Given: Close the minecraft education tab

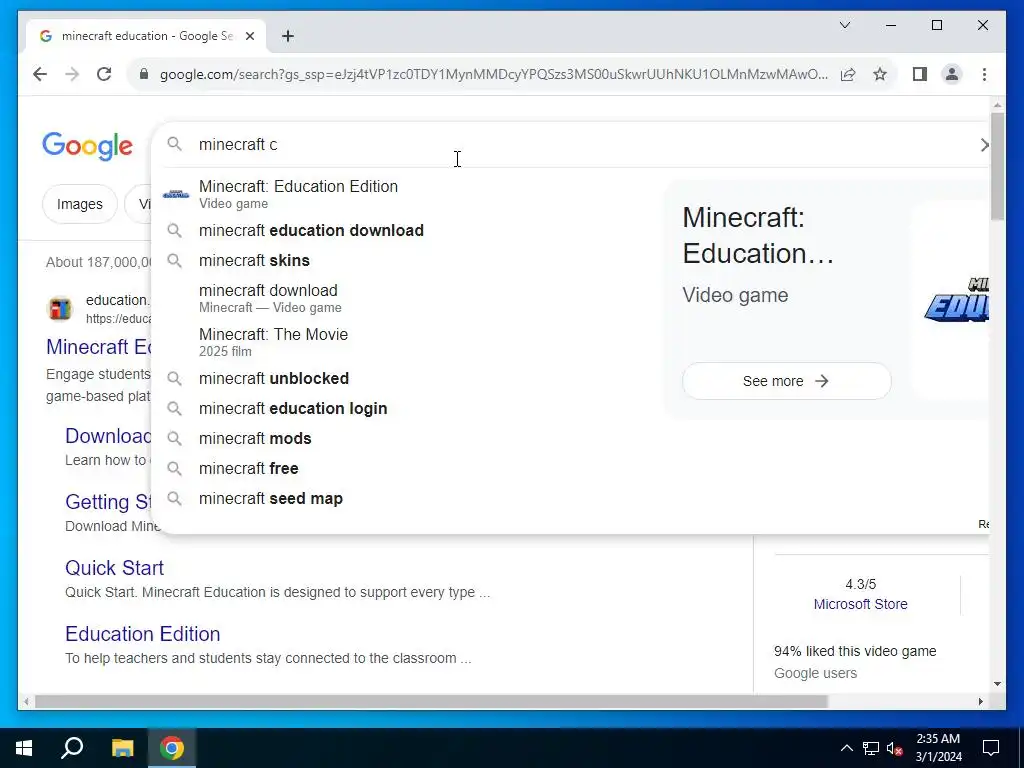Looking at the screenshot, I should [249, 36].
